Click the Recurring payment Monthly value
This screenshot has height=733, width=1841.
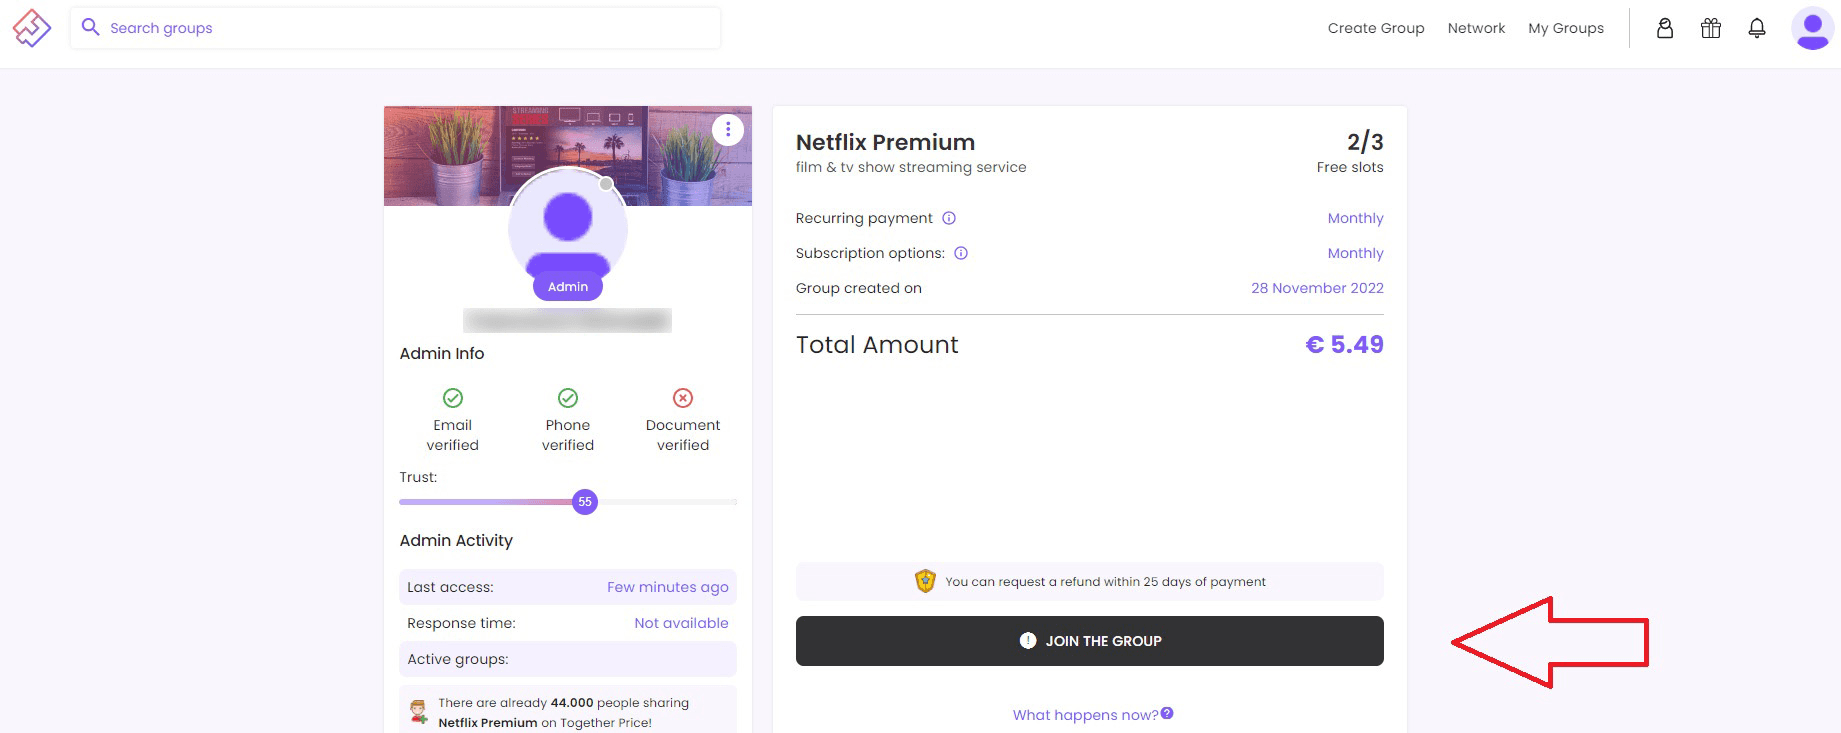pyautogui.click(x=1355, y=218)
